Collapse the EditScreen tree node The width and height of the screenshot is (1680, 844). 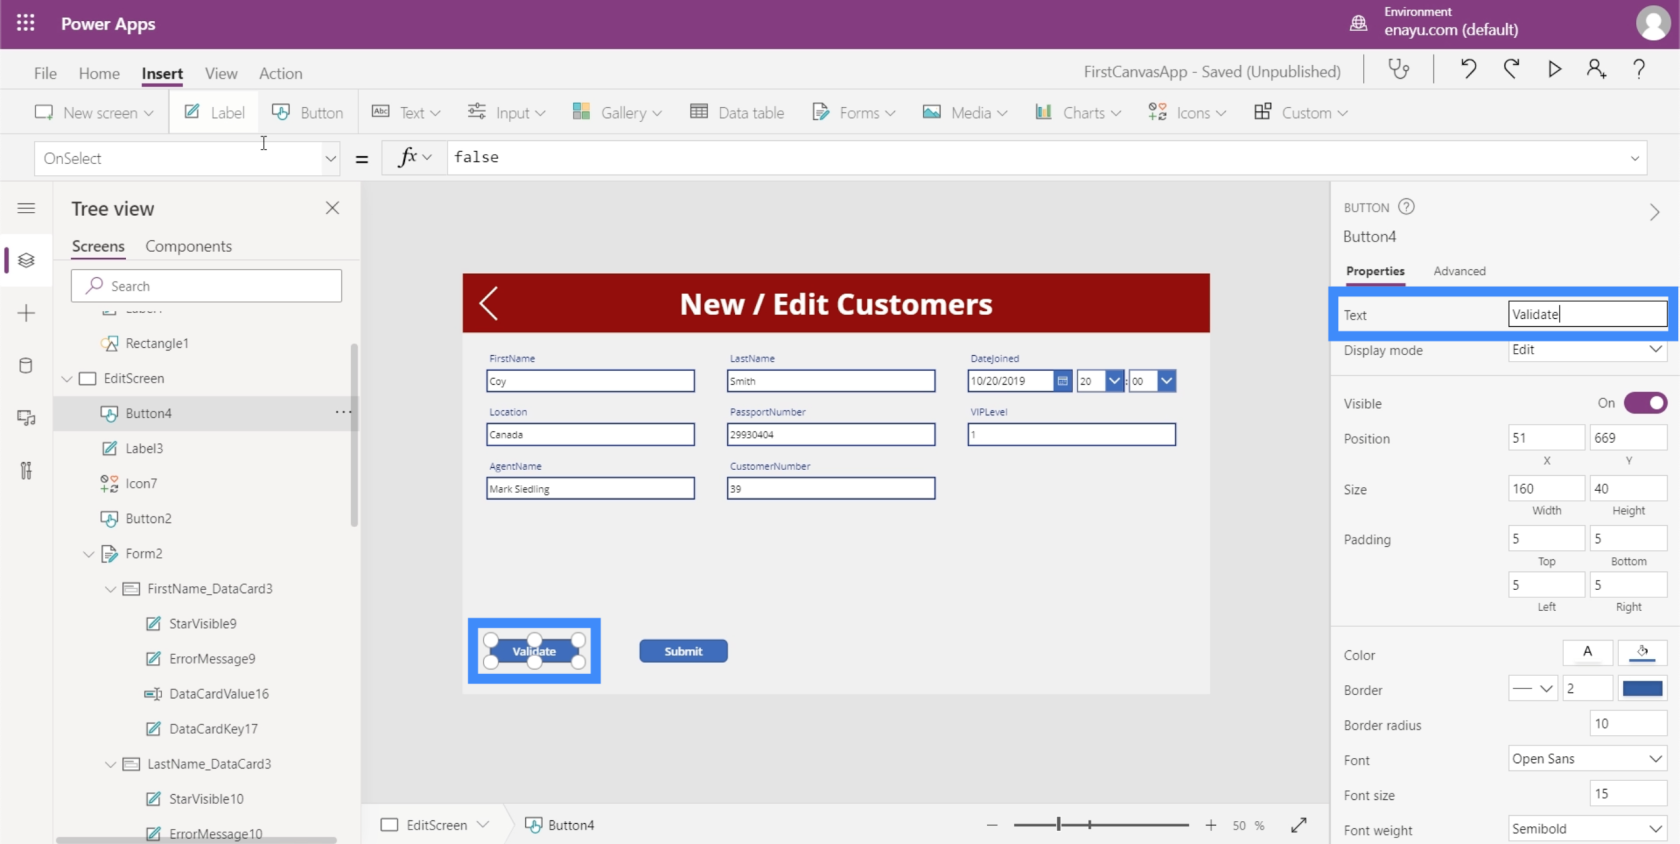point(67,378)
